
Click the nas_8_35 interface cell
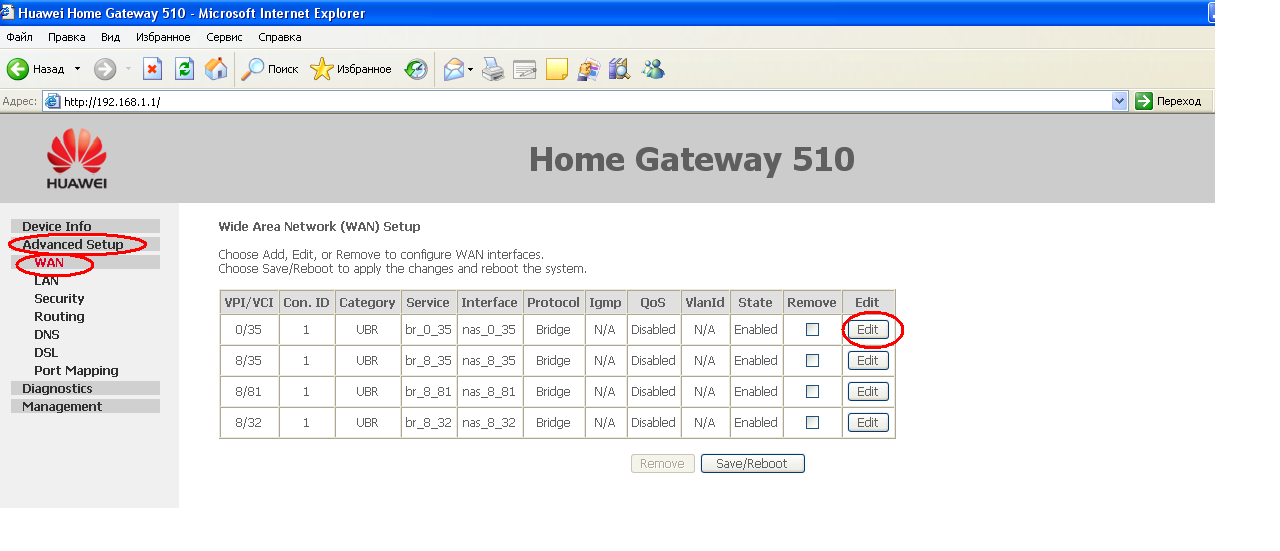tap(489, 360)
